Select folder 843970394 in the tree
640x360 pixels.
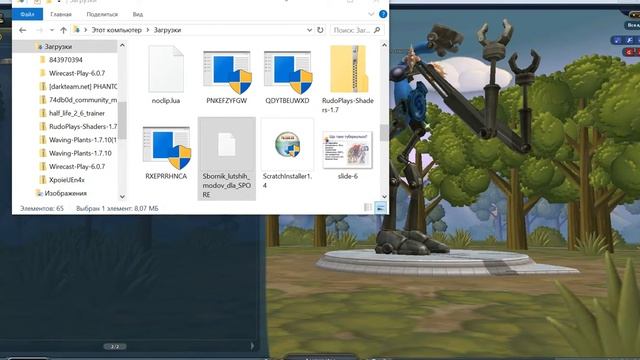65,60
